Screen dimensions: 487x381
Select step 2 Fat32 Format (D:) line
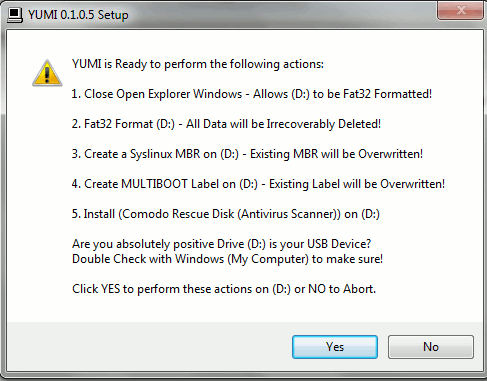(226, 124)
